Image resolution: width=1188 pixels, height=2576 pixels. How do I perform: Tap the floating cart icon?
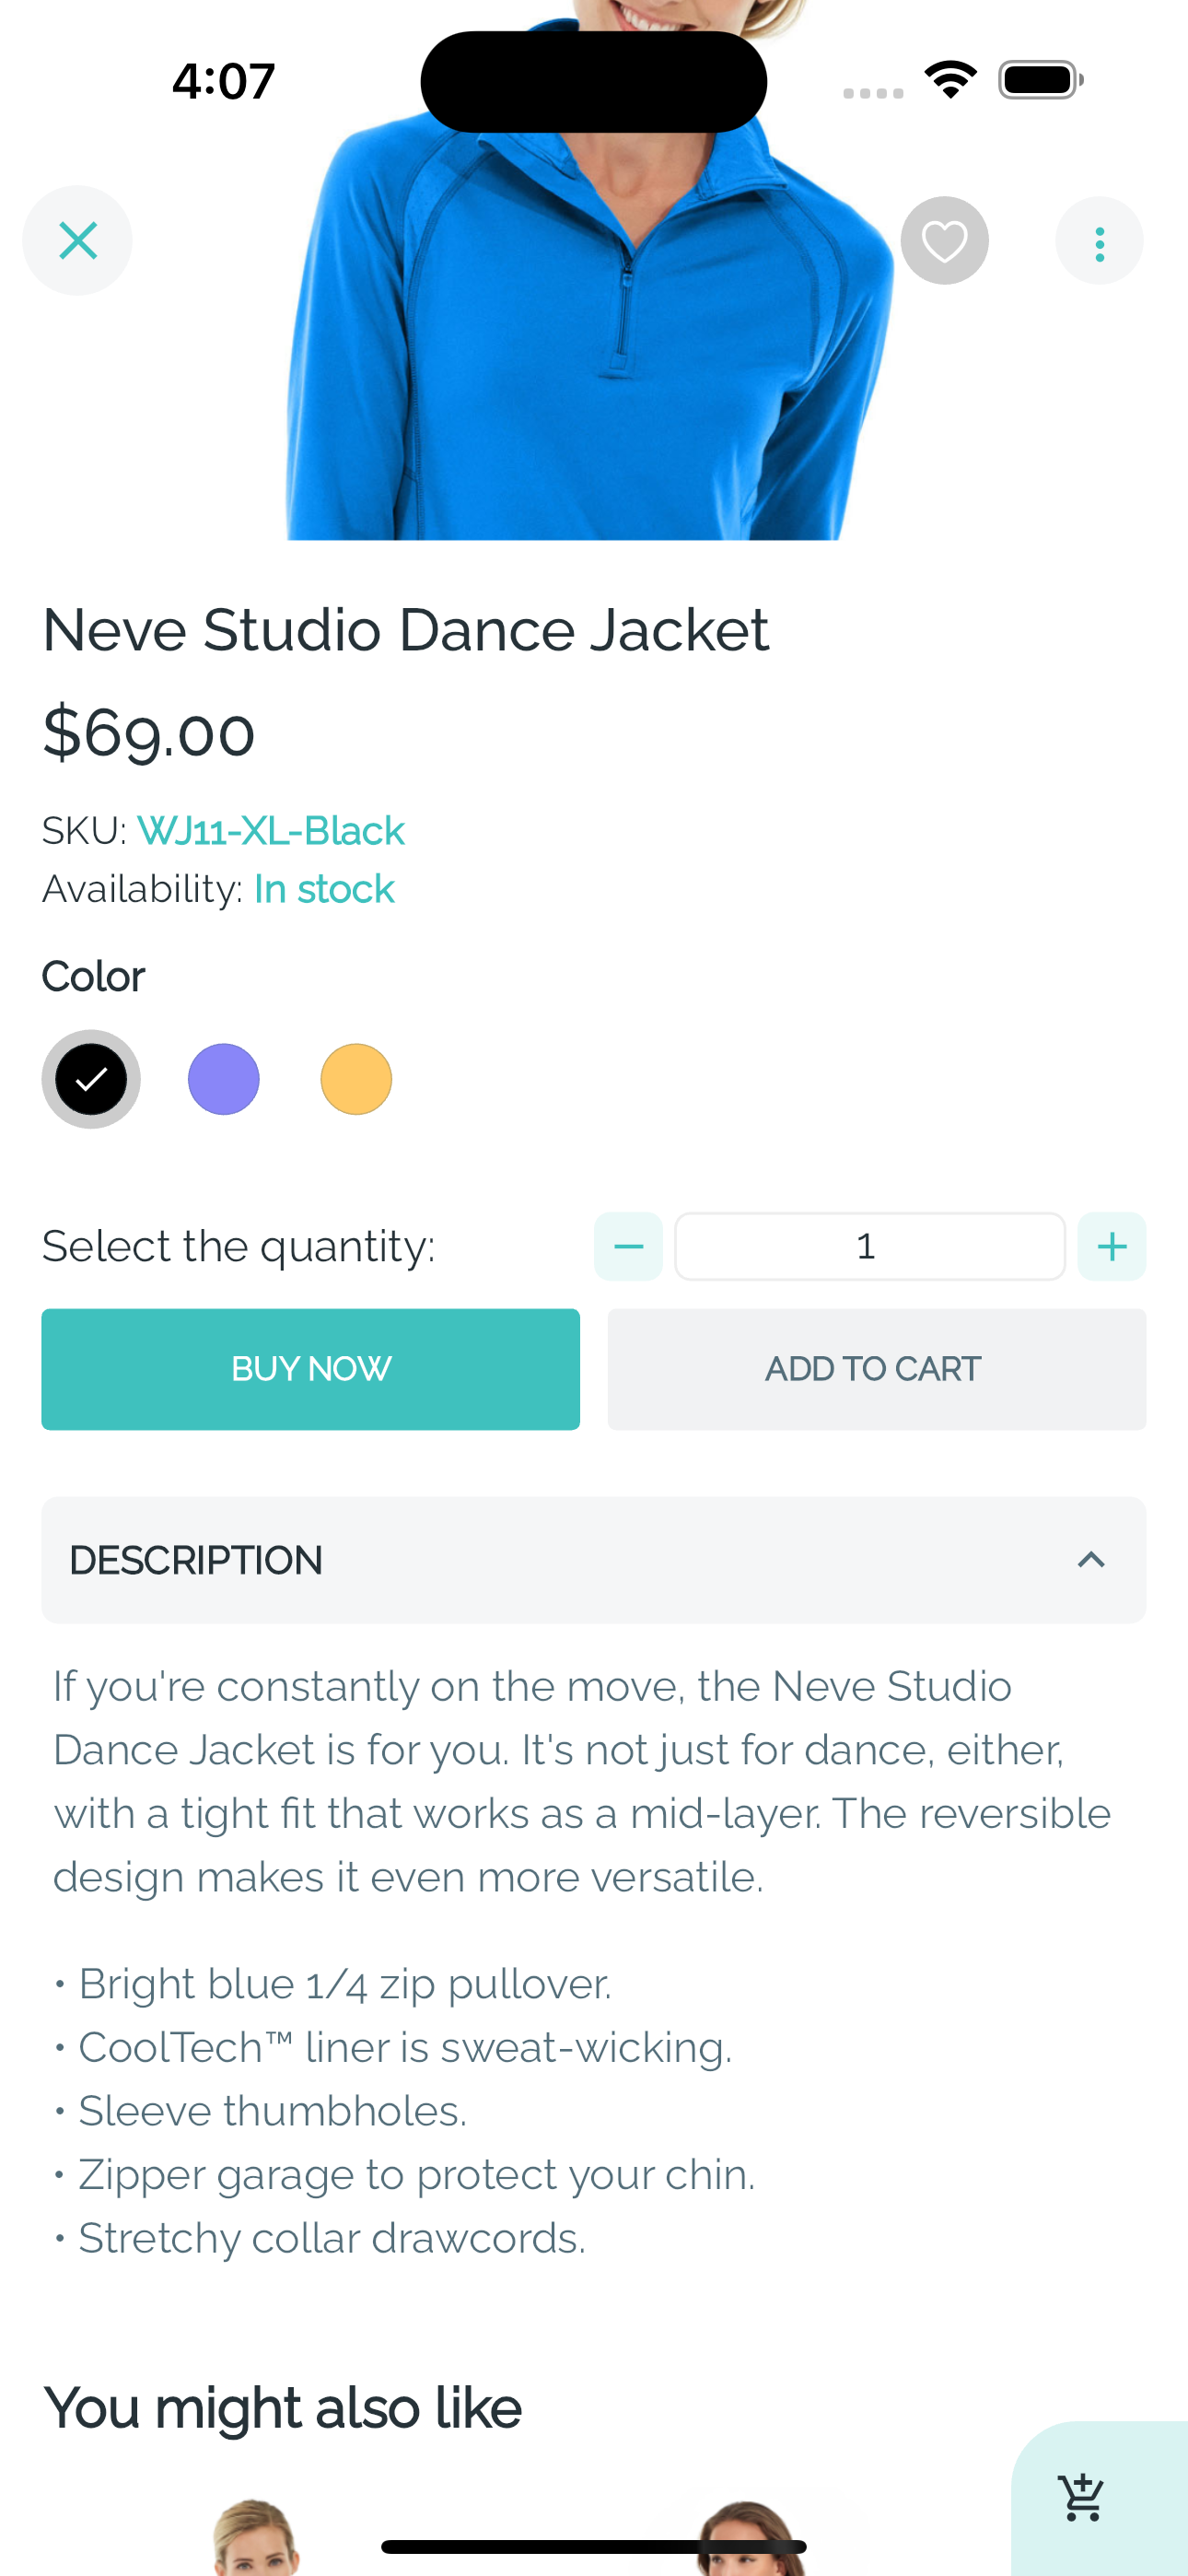[1083, 2497]
